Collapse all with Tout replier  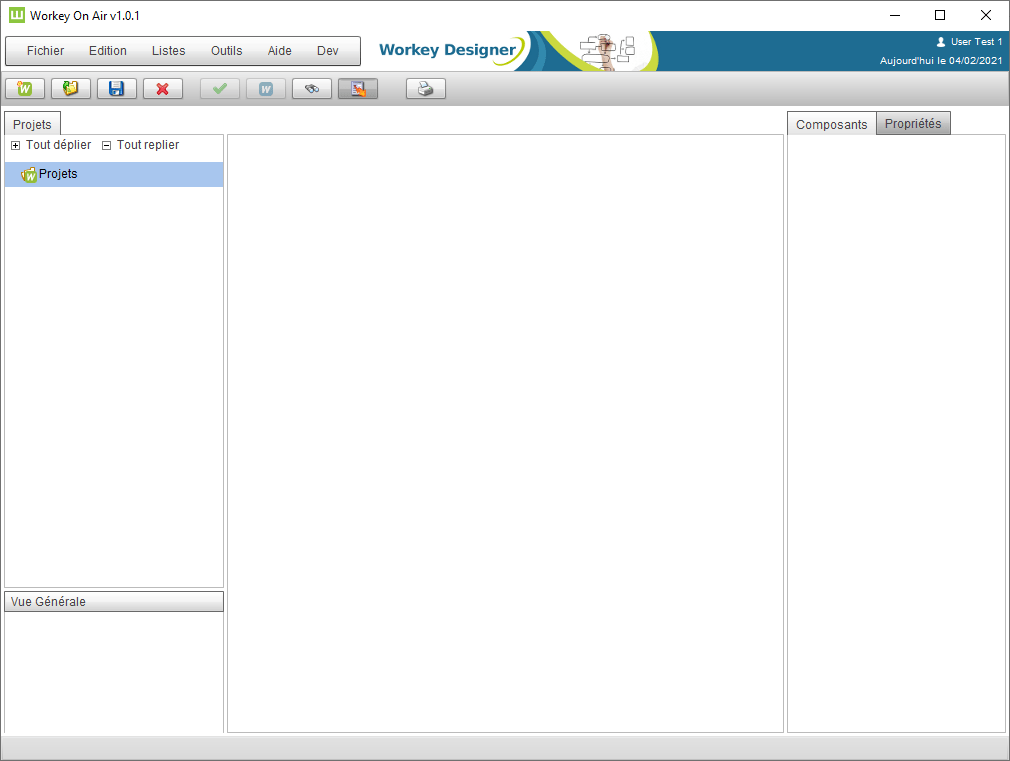(x=141, y=145)
